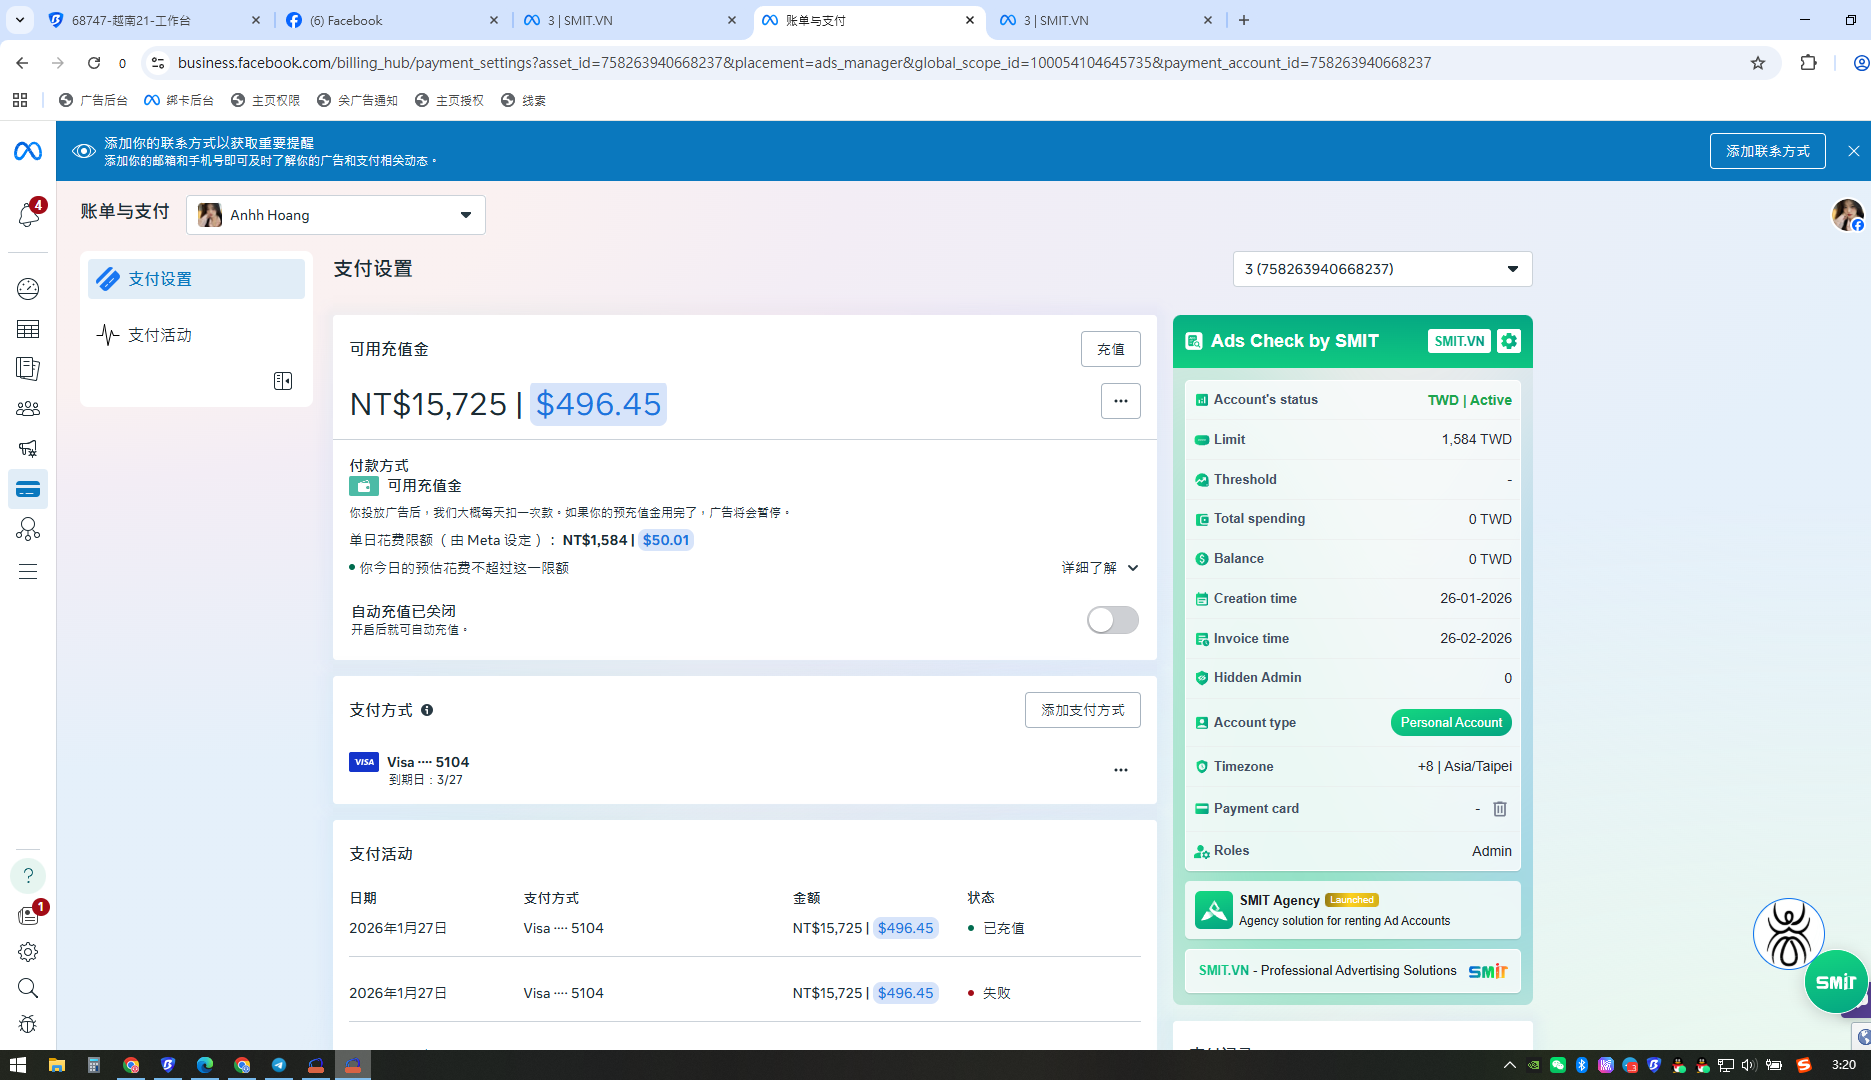This screenshot has height=1080, width=1871.
Task: Click the megaphone ads icon in sidebar
Action: pos(28,449)
